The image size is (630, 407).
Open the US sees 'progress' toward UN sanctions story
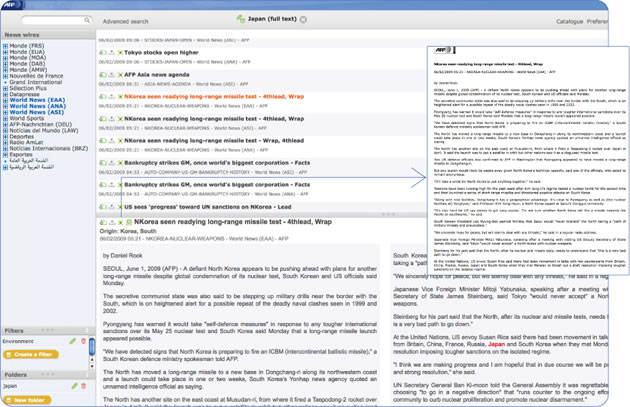tap(208, 207)
